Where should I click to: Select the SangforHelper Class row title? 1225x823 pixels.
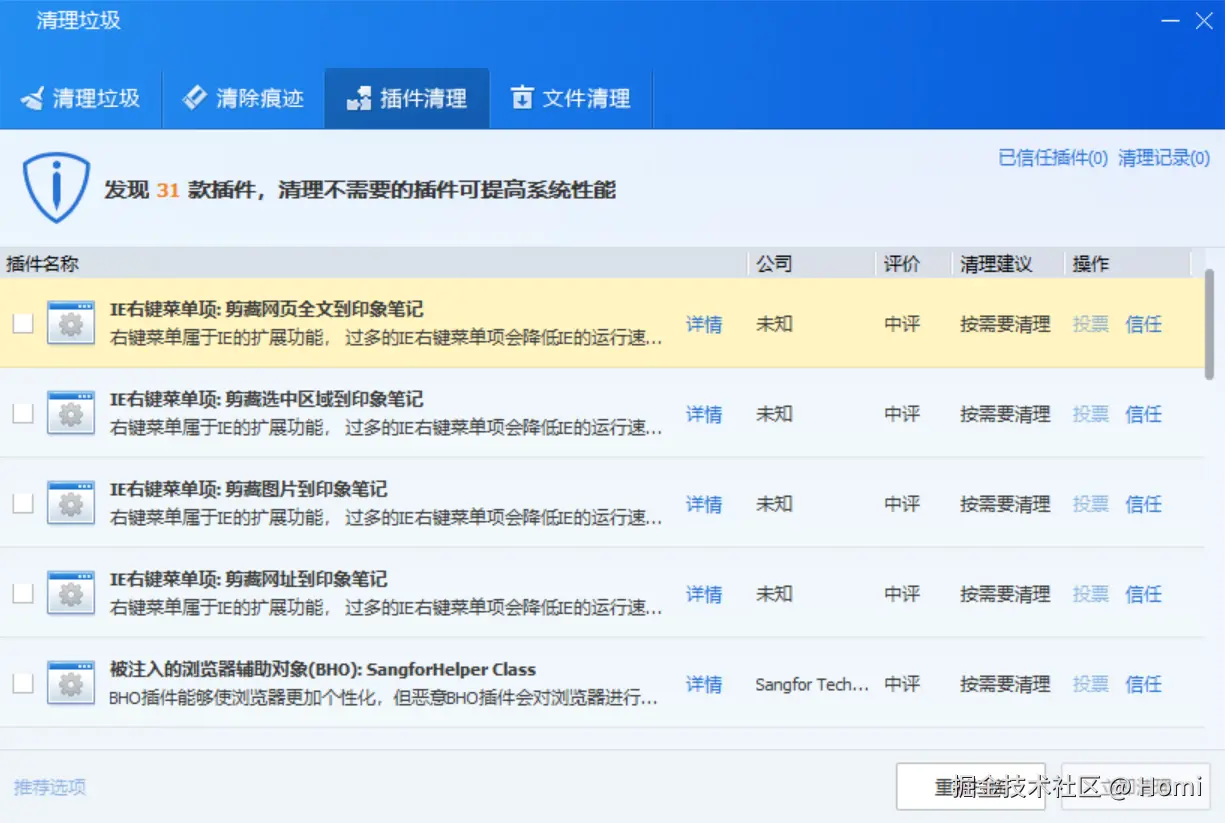(x=322, y=669)
